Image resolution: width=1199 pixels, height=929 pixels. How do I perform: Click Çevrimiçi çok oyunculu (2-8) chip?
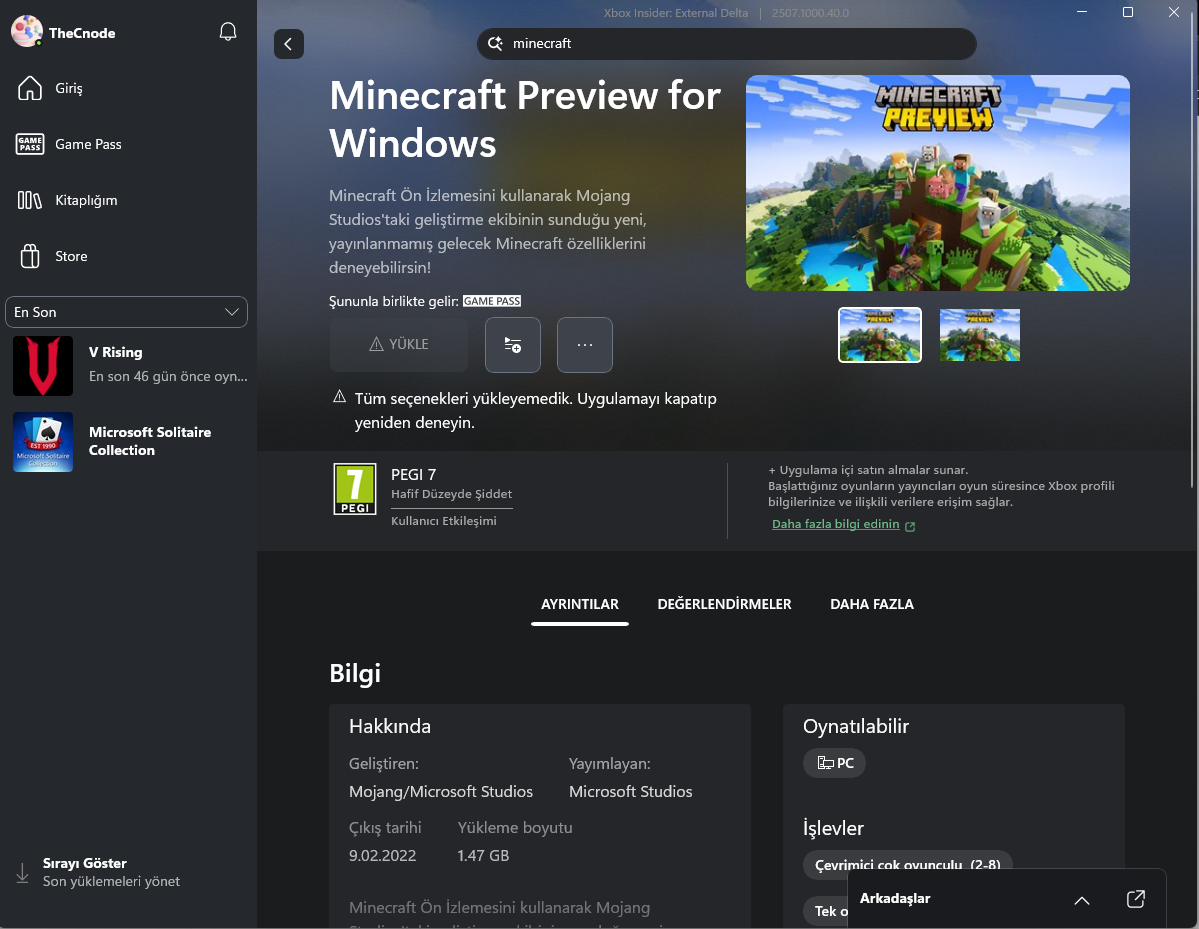point(907,865)
